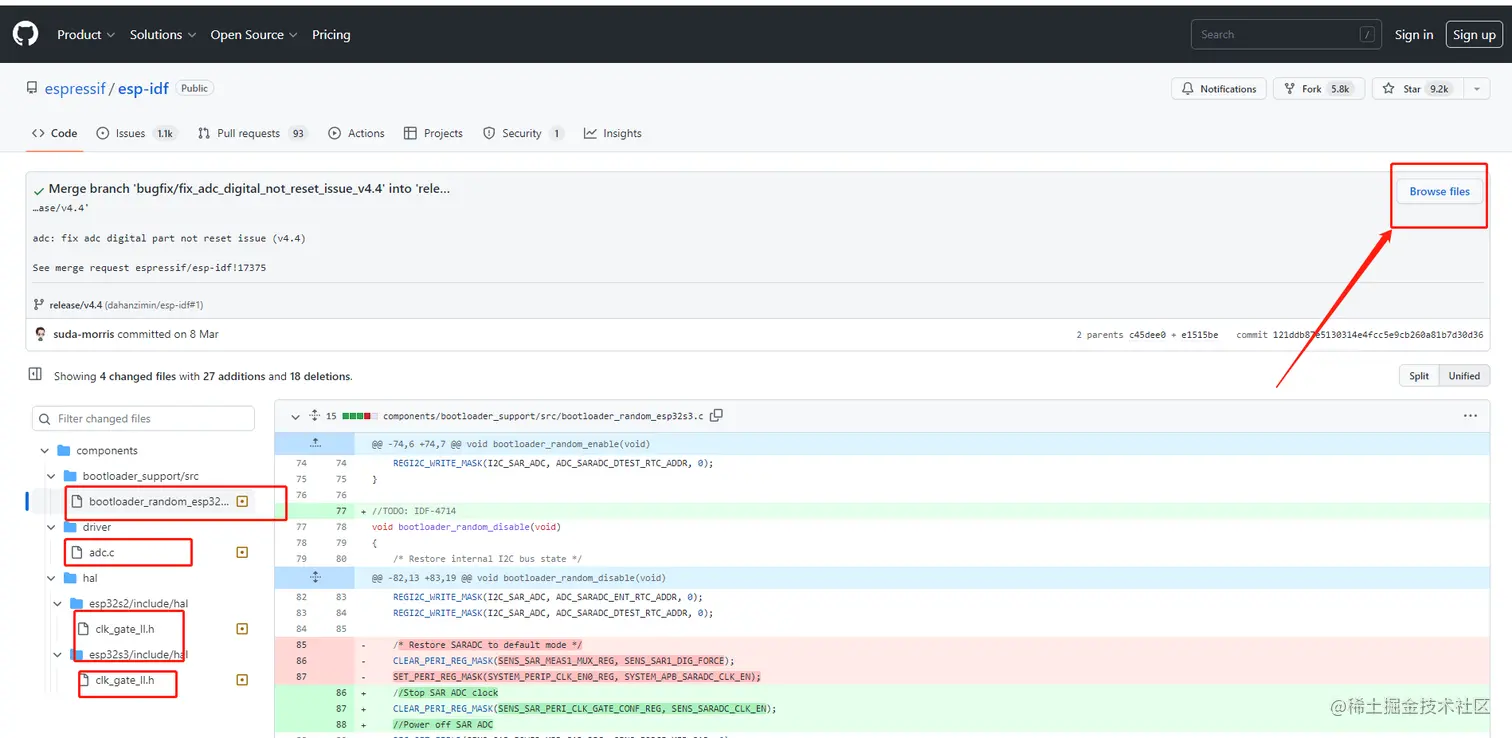Open the esp-idf repository link
The height and width of the screenshot is (738, 1512).
[143, 89]
